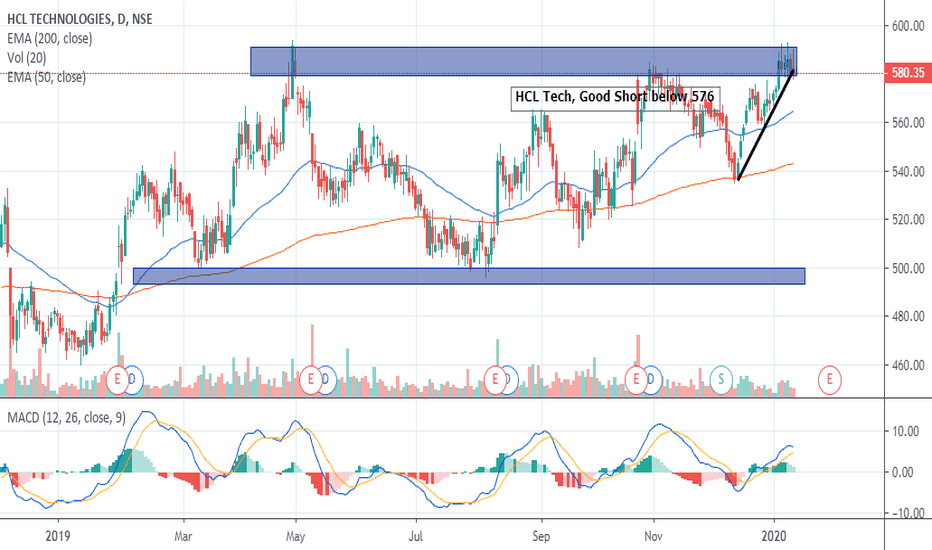Click the 2019 label on the time axis
The image size is (932, 550).
pyautogui.click(x=58, y=536)
